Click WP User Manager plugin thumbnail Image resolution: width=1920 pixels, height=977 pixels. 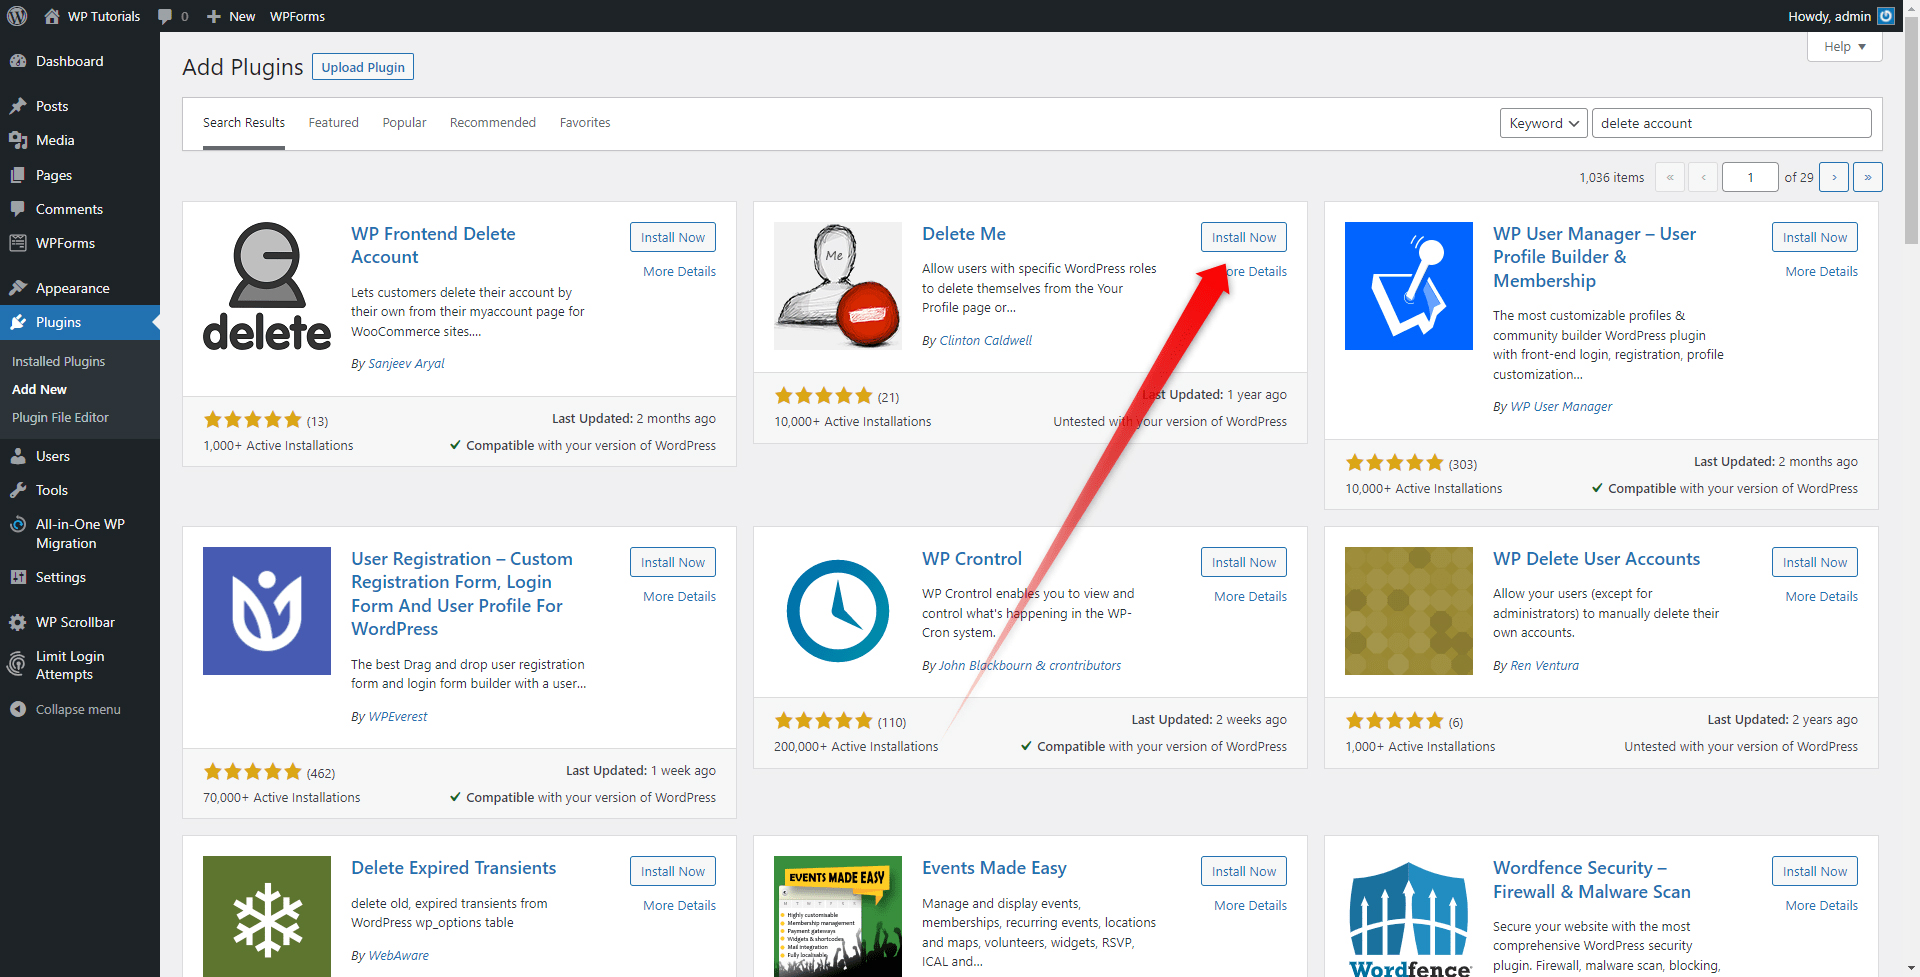coord(1409,286)
